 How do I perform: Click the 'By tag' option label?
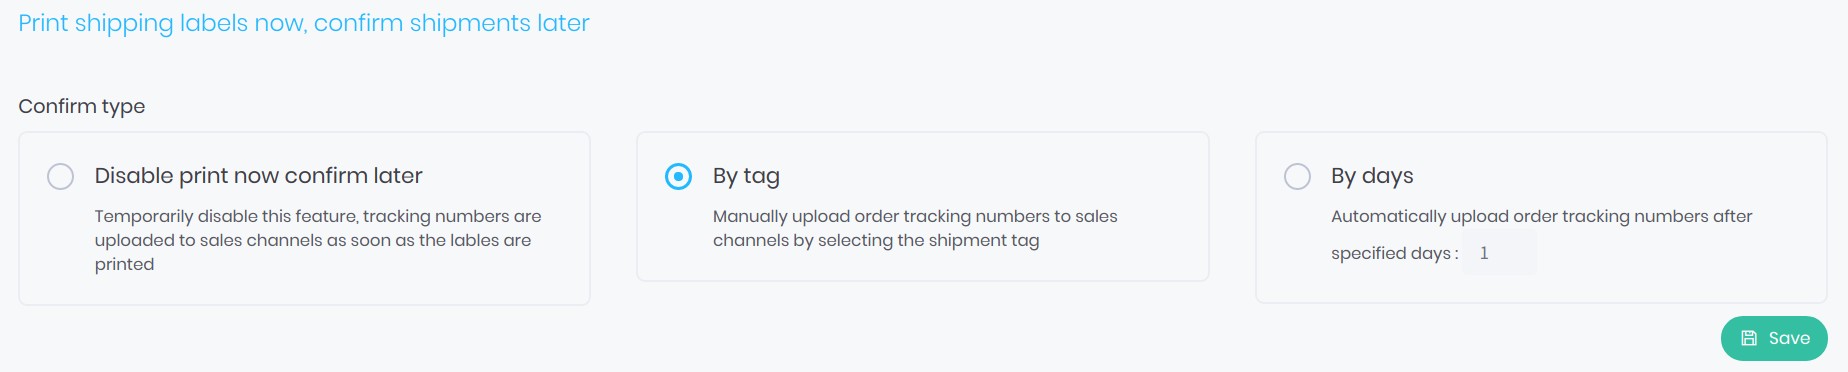pos(746,176)
